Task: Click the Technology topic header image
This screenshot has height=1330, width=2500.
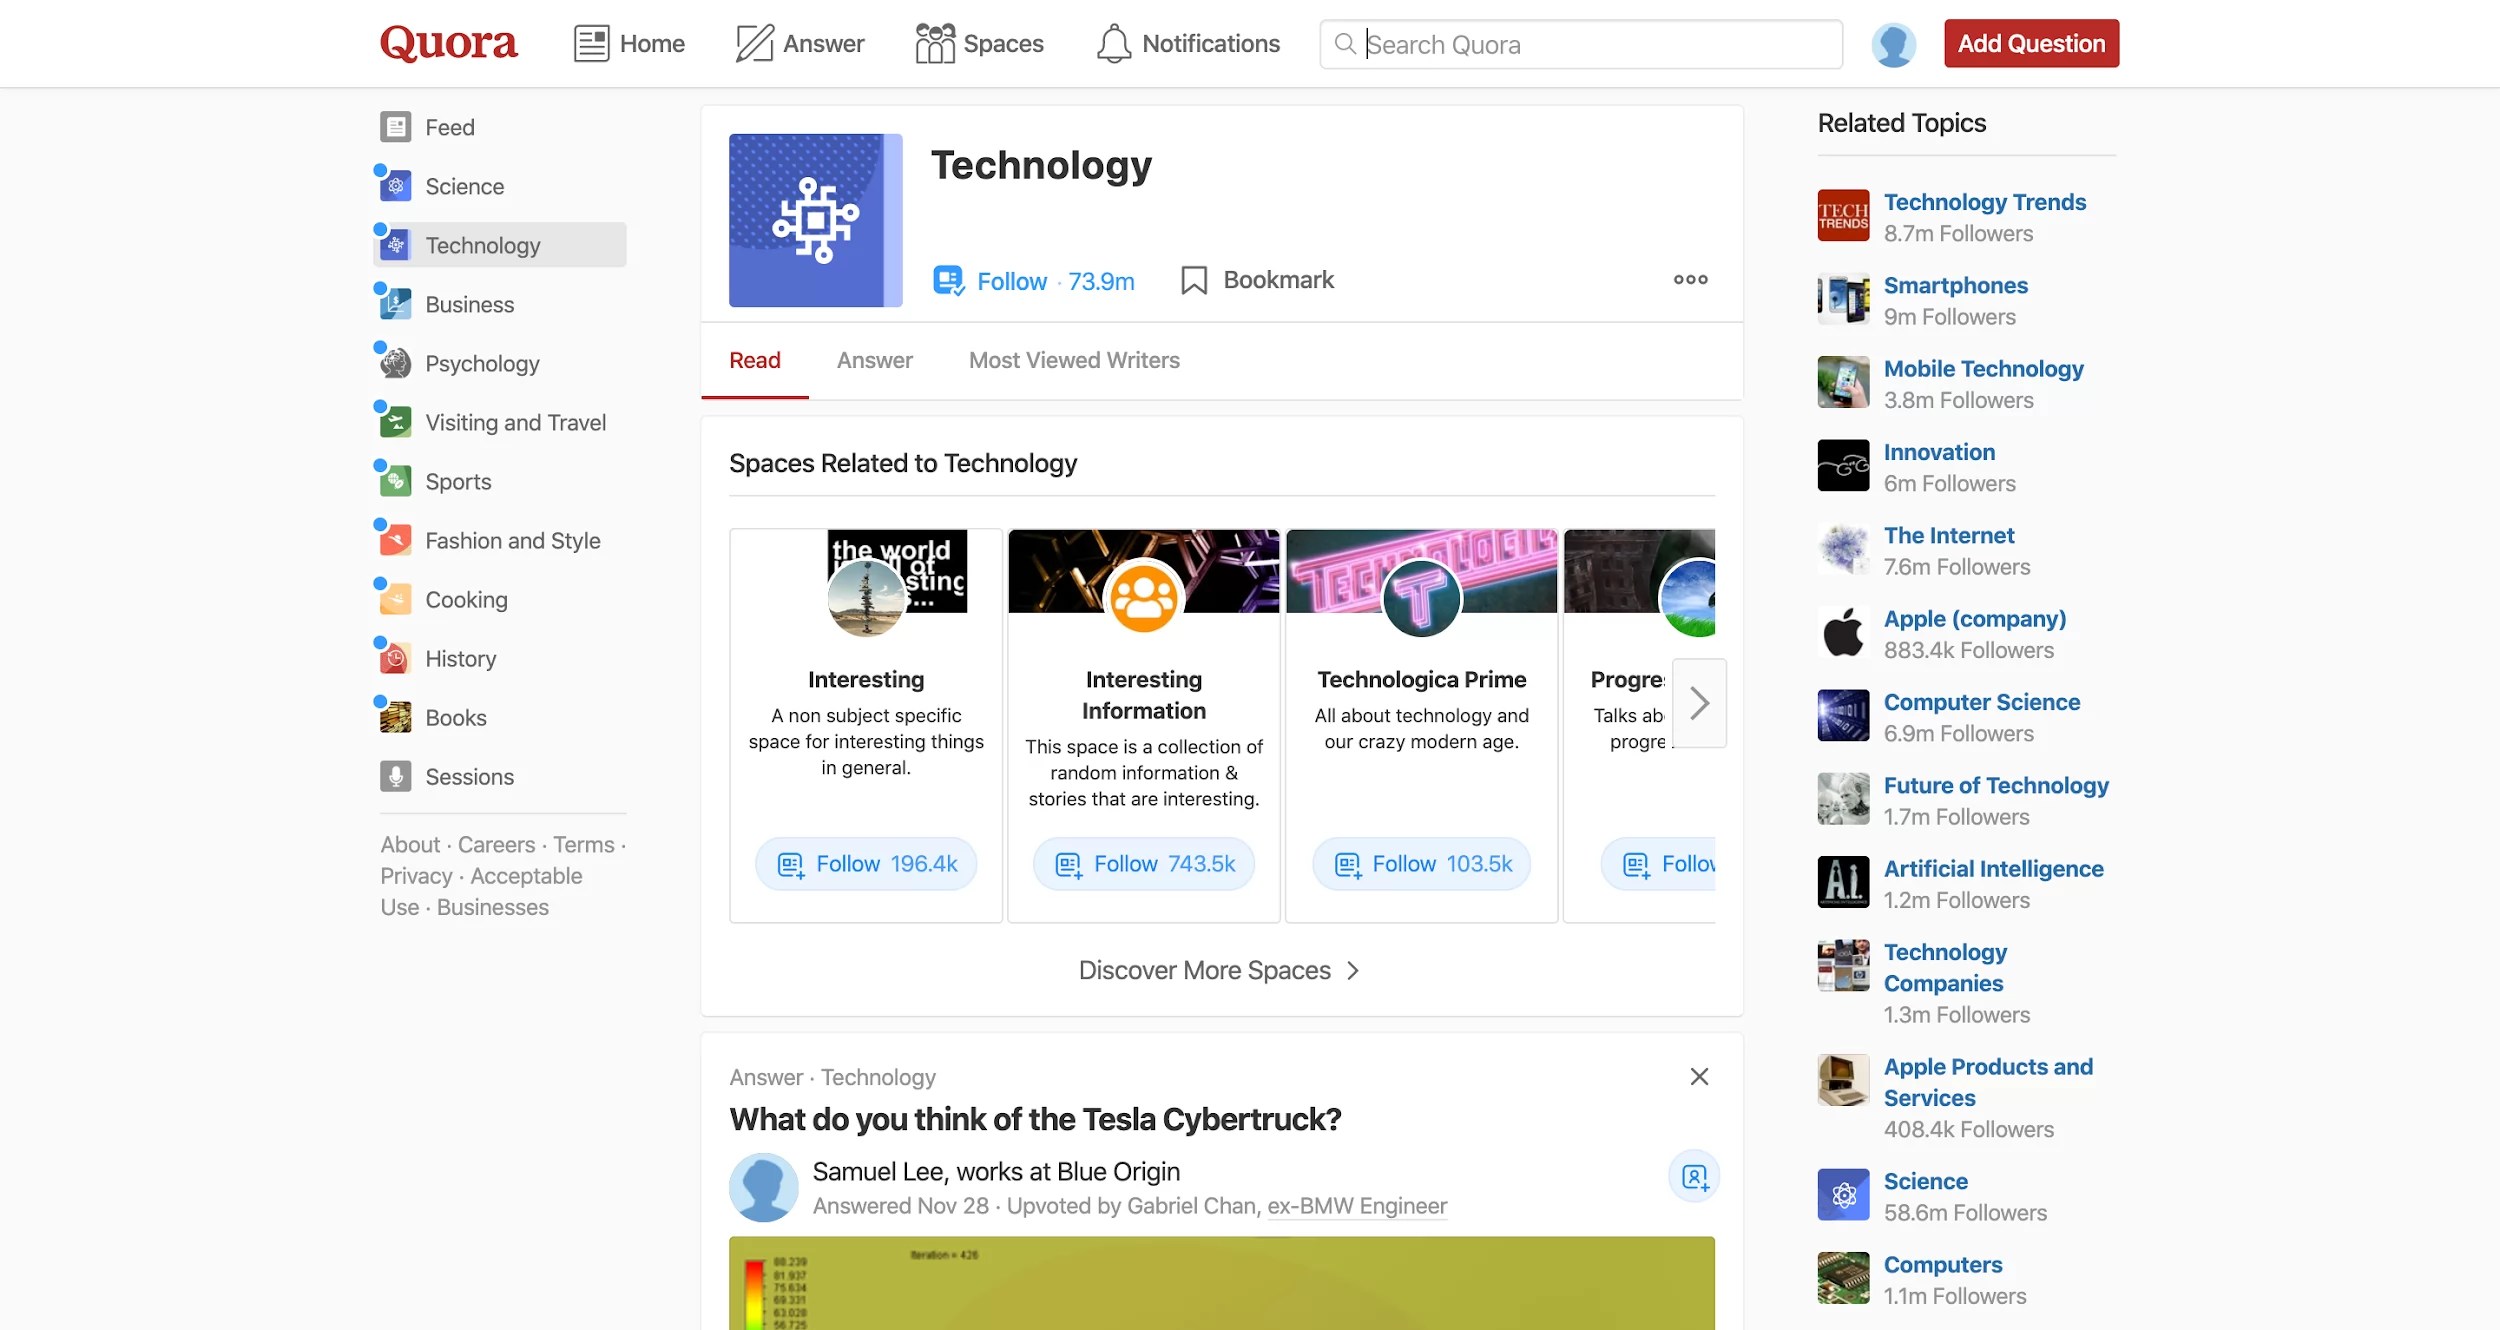Action: click(815, 220)
